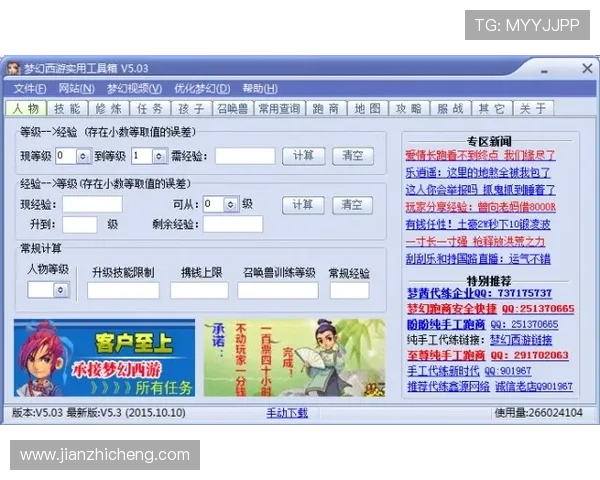Viewport: 600px width, 480px height.
Task: Switch to the 任务 tab
Action: click(x=150, y=109)
